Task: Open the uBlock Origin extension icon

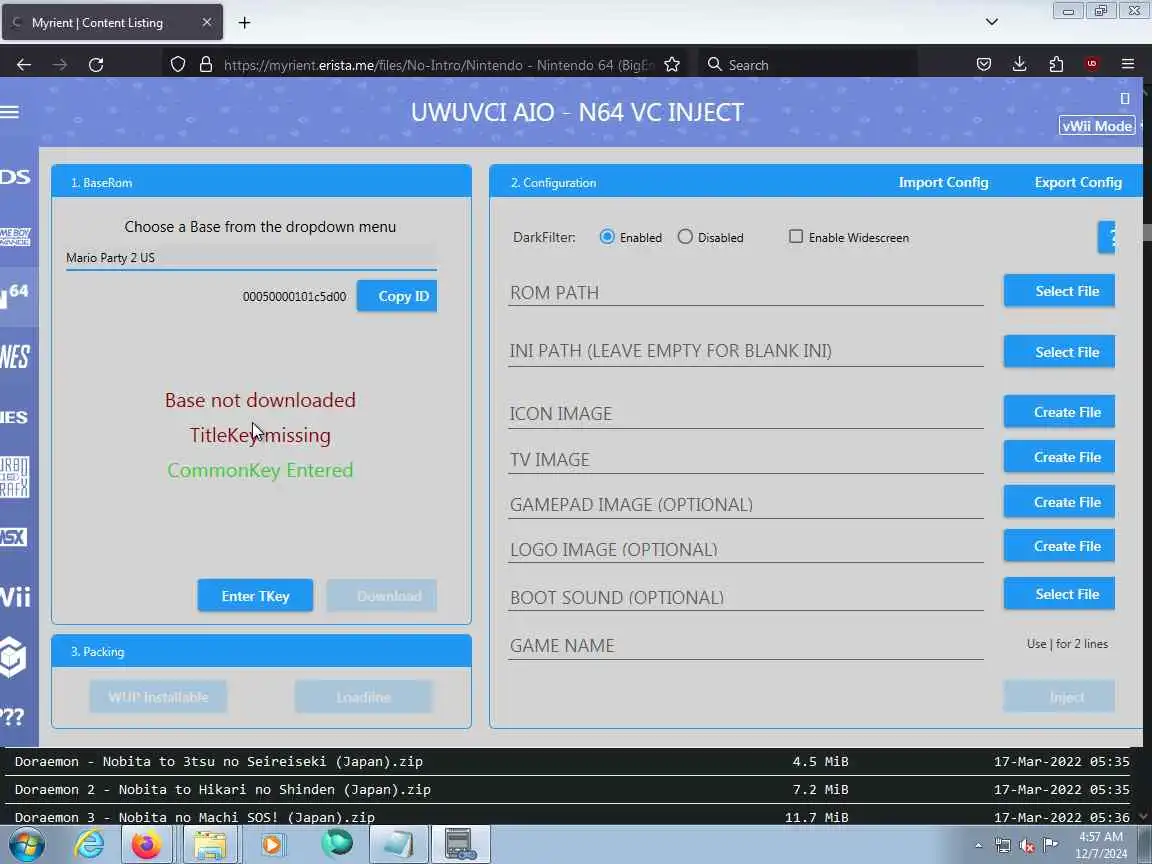Action: (1092, 64)
